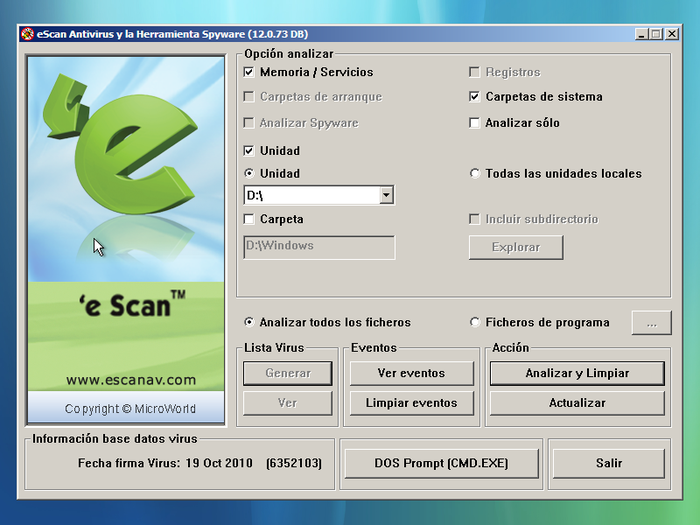Click the www.escanav.com address
The width and height of the screenshot is (700, 525).
(131, 380)
